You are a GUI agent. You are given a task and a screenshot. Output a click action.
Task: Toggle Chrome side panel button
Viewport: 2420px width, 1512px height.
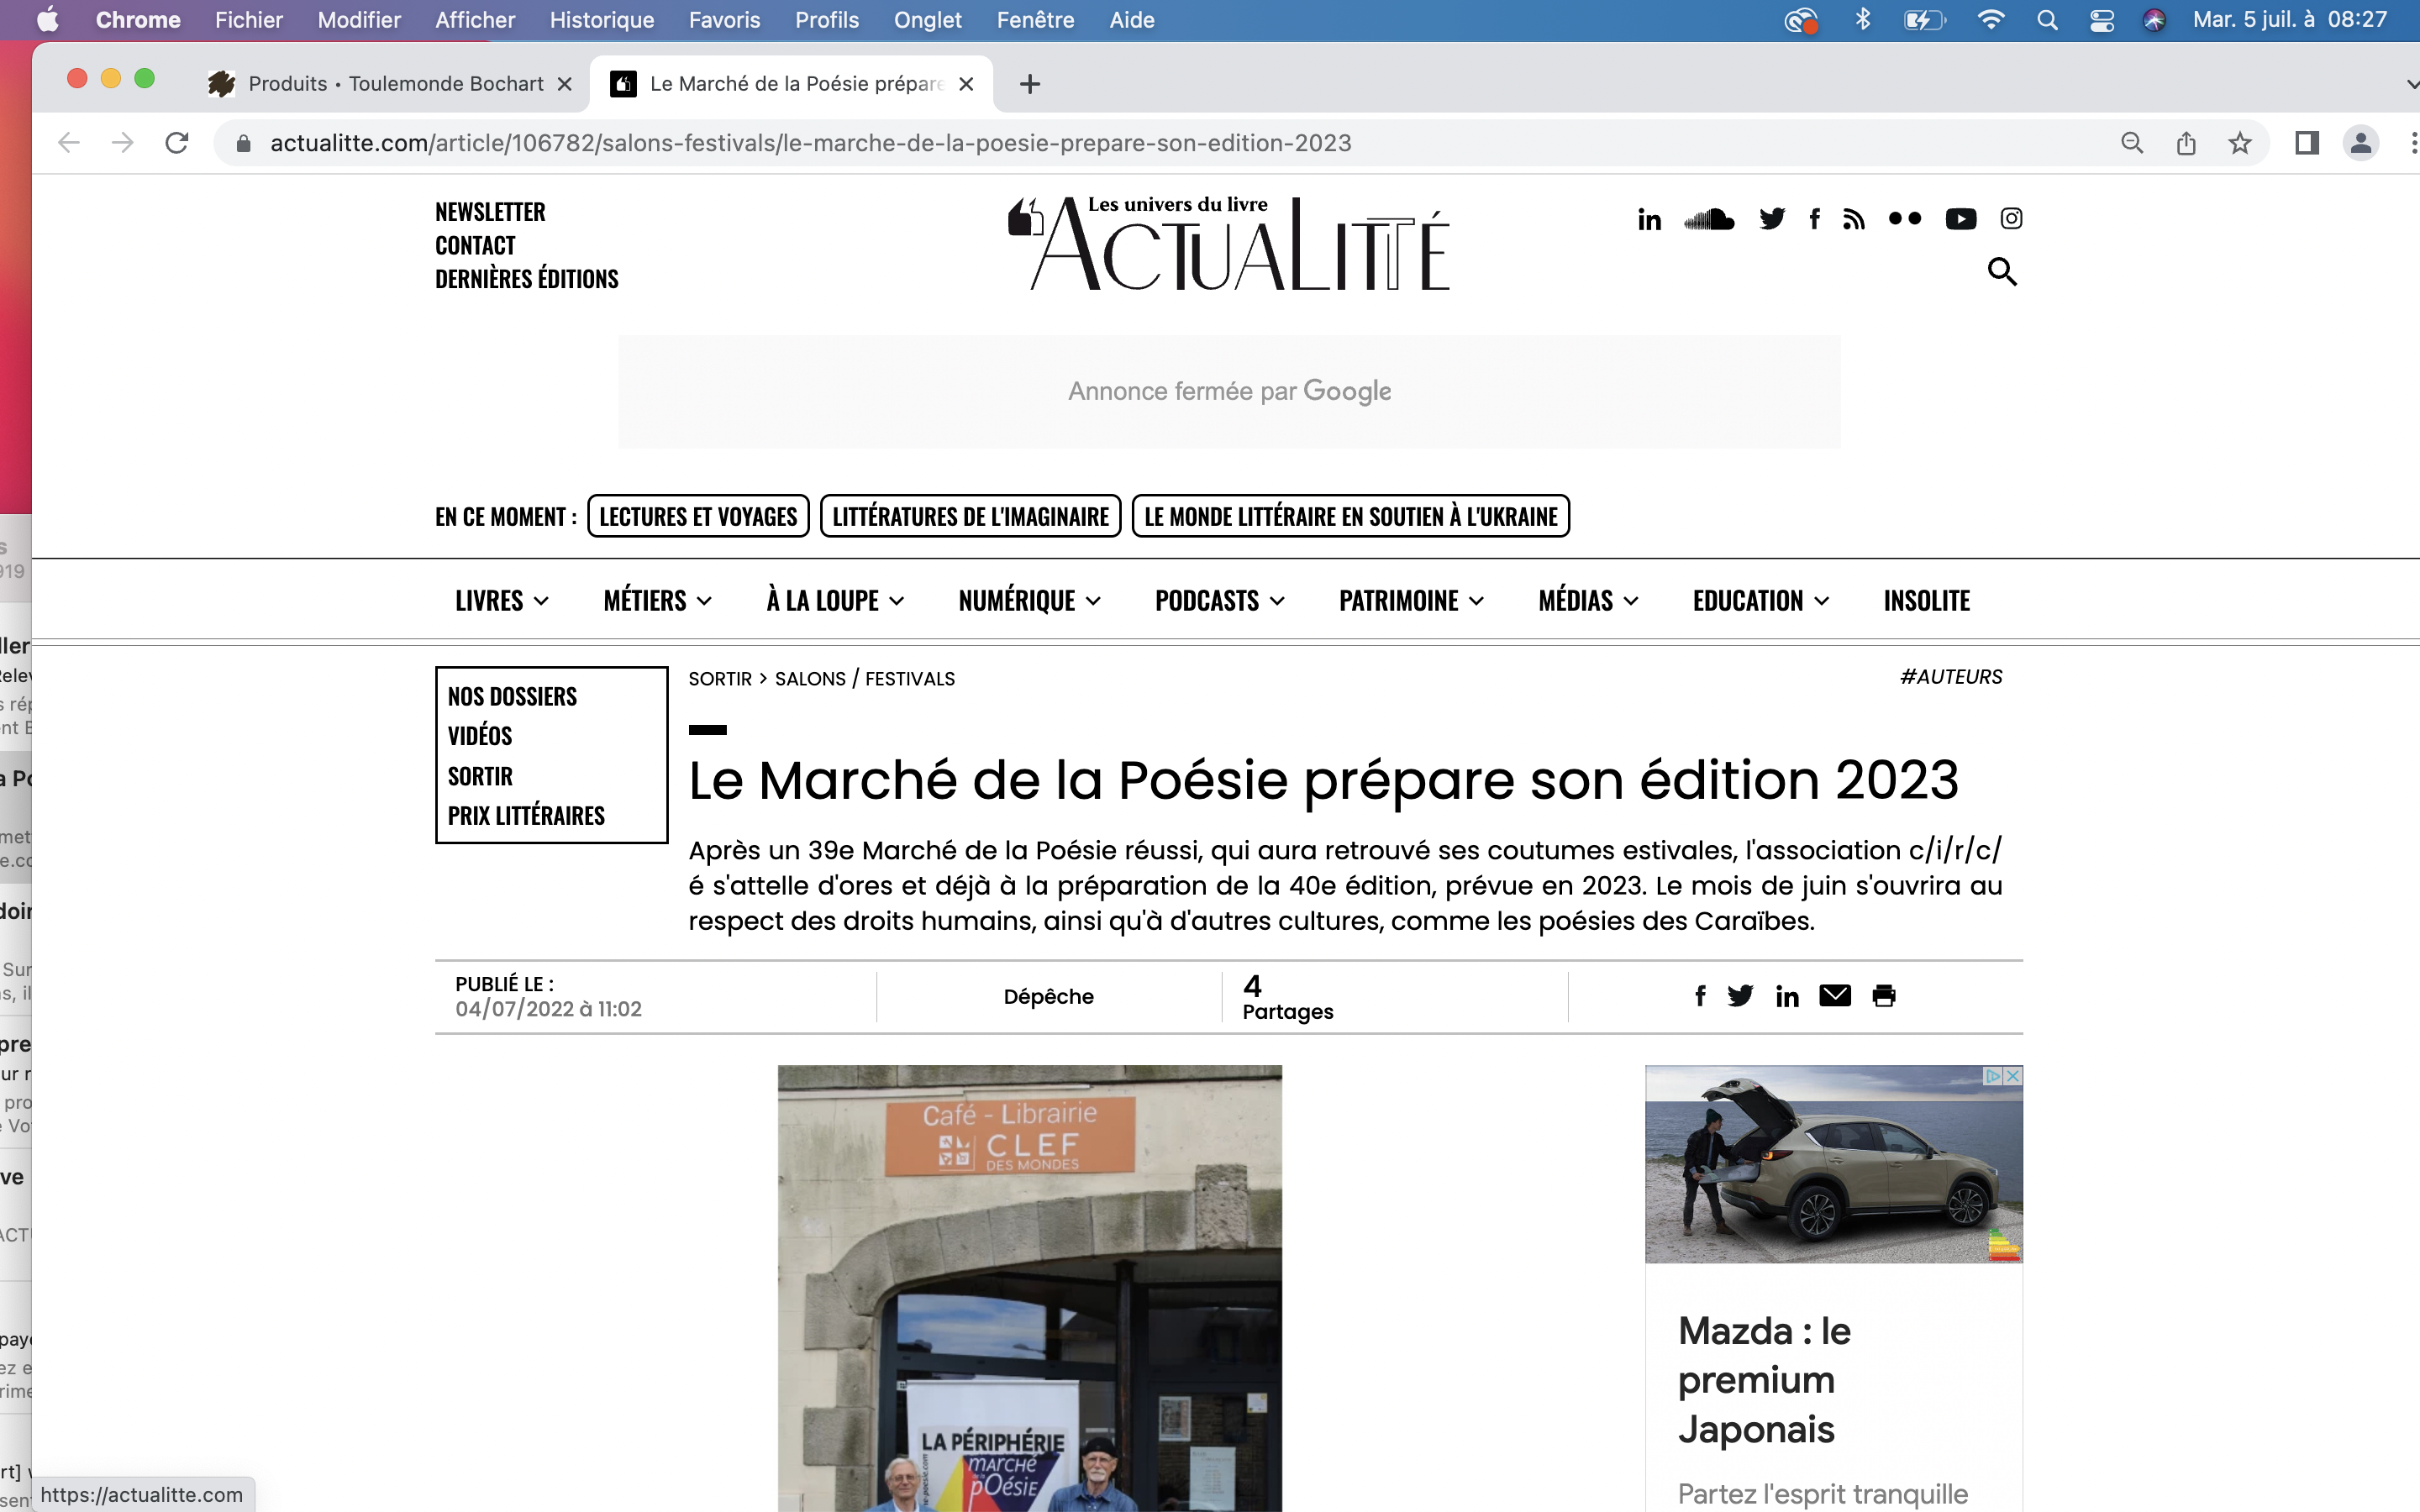coord(2306,143)
